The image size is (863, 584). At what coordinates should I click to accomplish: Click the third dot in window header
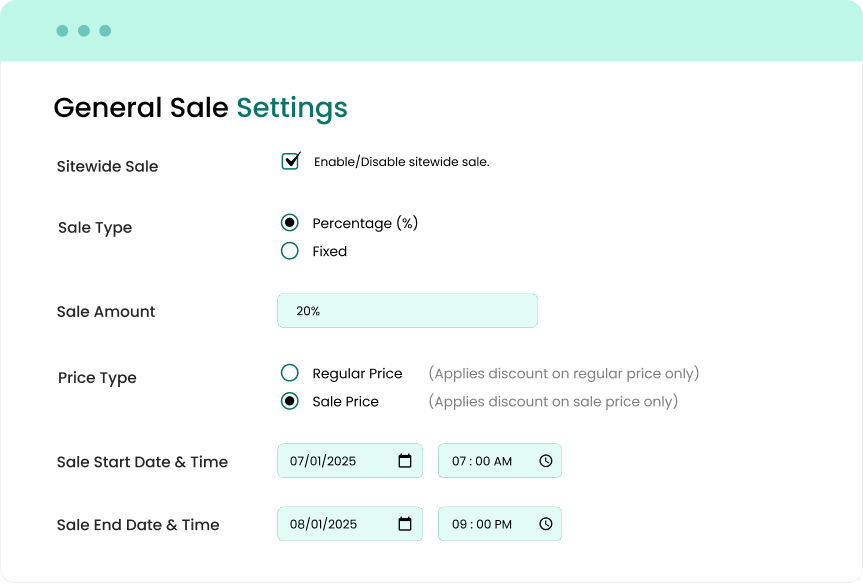tap(105, 31)
